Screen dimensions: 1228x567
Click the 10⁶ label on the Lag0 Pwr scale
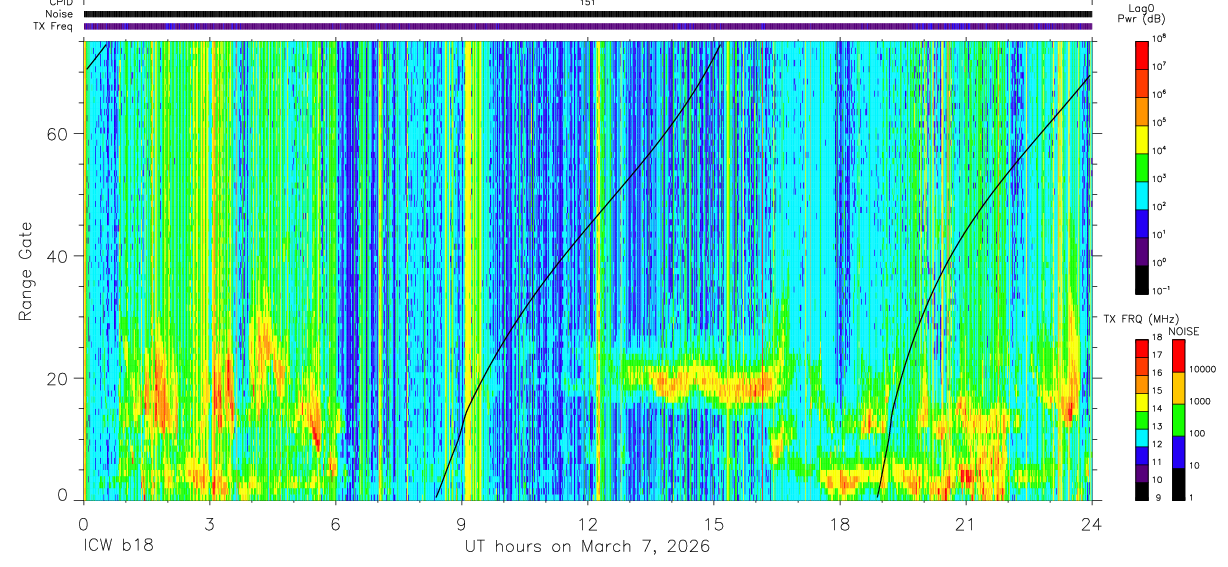click(1159, 94)
